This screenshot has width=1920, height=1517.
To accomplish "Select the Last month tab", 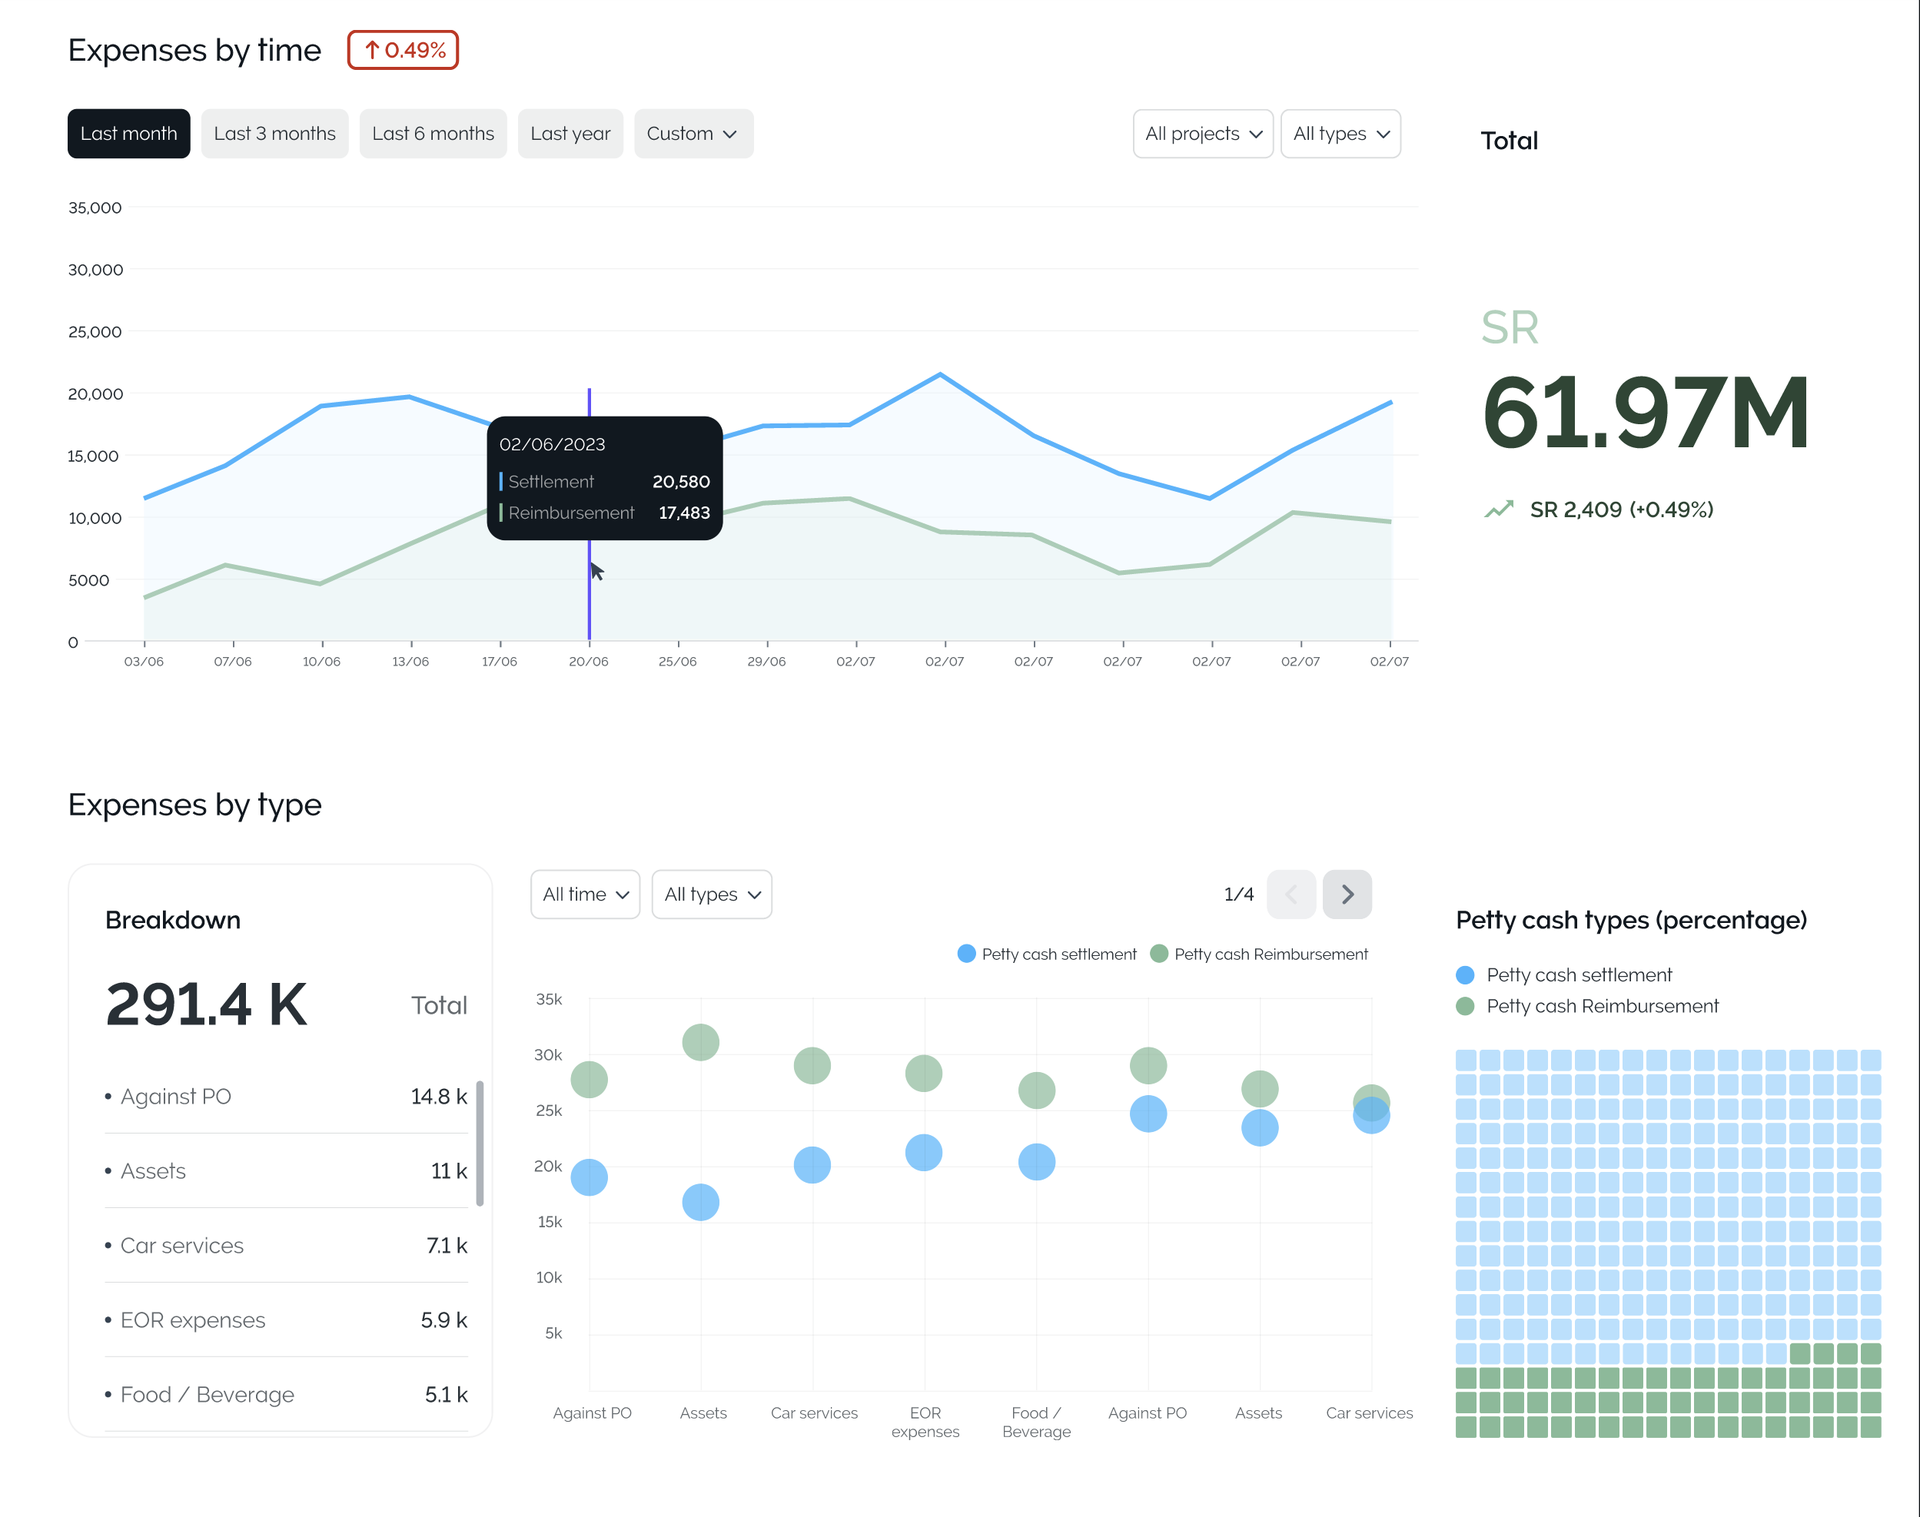I will pos(129,134).
